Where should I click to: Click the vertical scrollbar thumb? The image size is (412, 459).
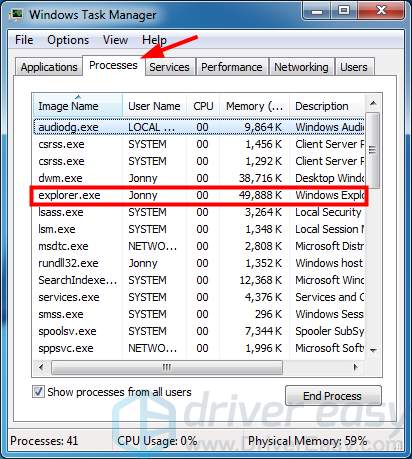coord(373,150)
